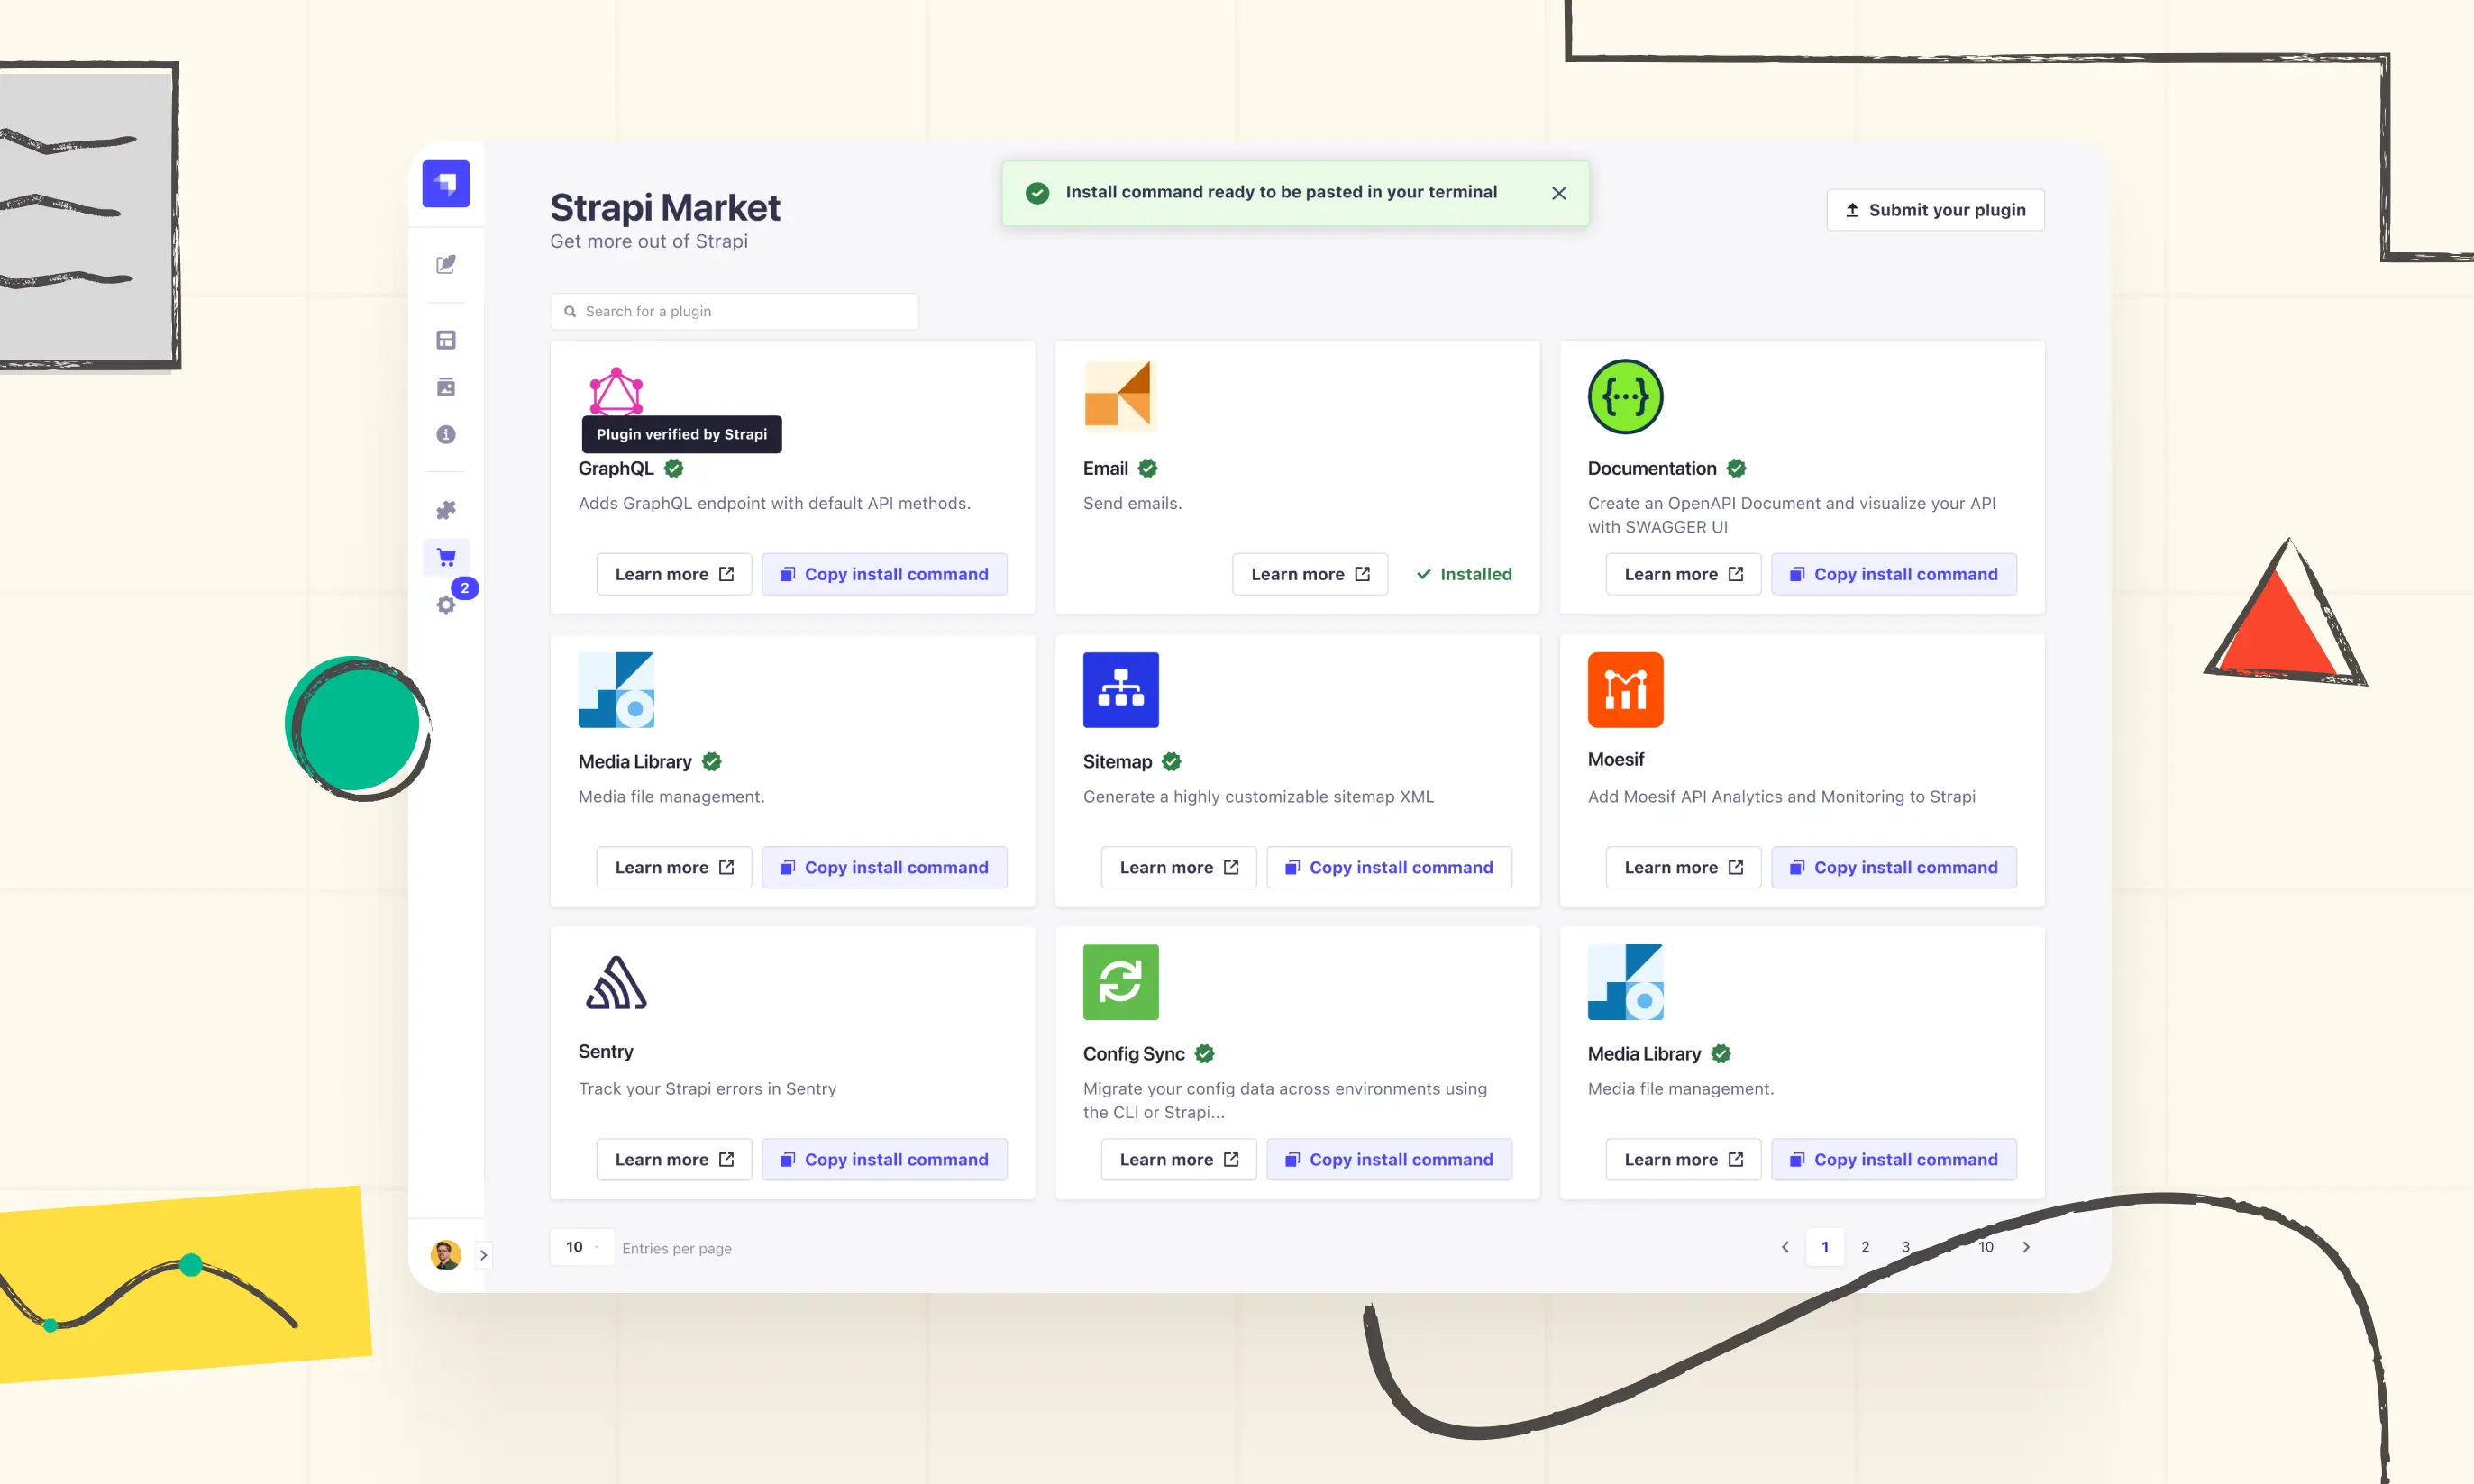This screenshot has width=2474, height=1484.
Task: Click the Moesif plugin logo
Action: click(x=1625, y=689)
